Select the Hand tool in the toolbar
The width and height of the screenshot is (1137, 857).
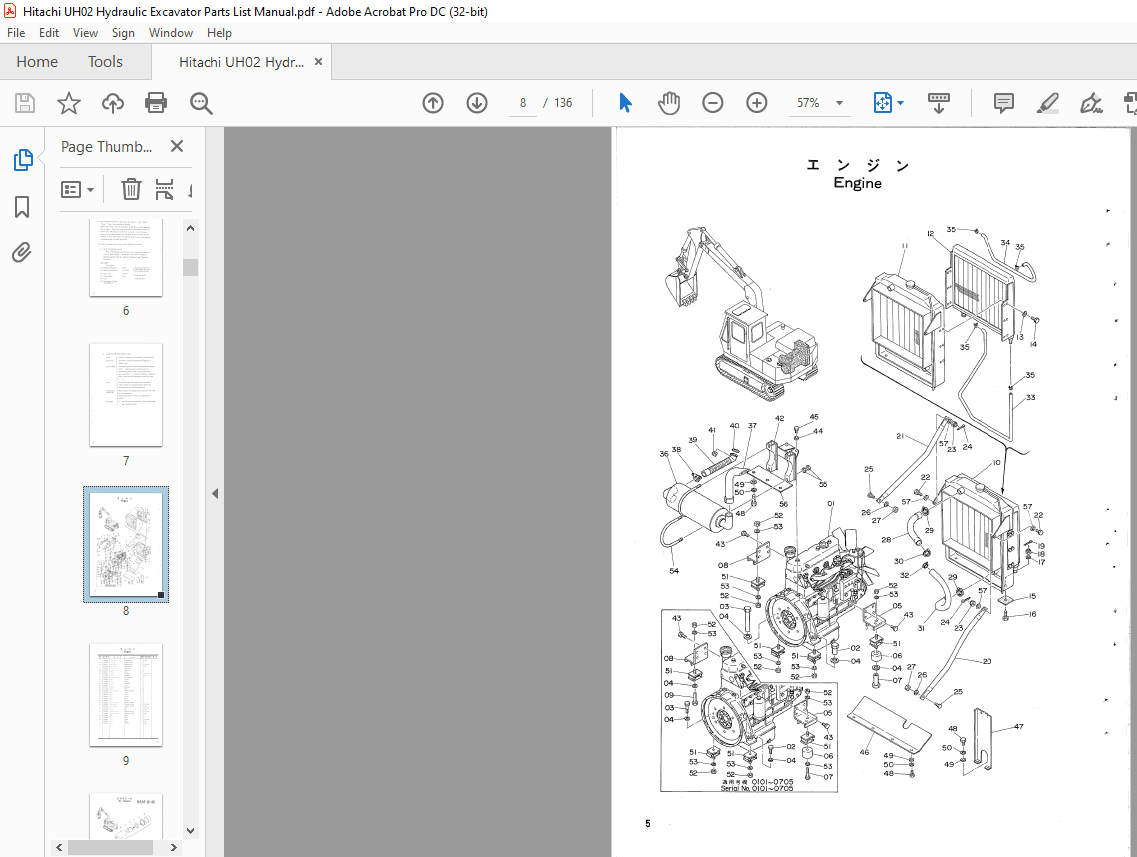[x=668, y=102]
